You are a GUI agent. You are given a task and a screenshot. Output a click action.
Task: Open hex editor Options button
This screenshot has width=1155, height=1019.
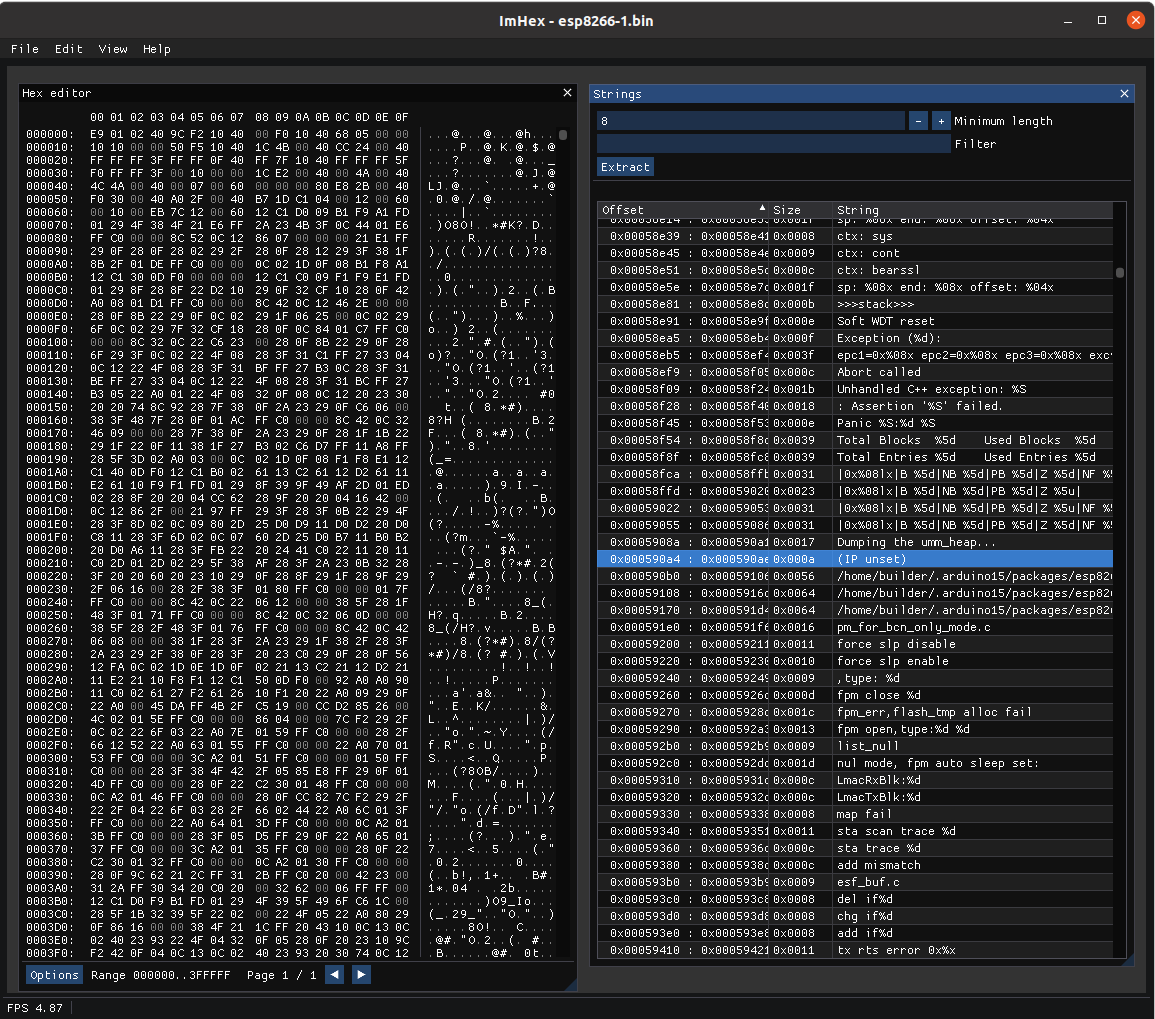pyautogui.click(x=54, y=975)
